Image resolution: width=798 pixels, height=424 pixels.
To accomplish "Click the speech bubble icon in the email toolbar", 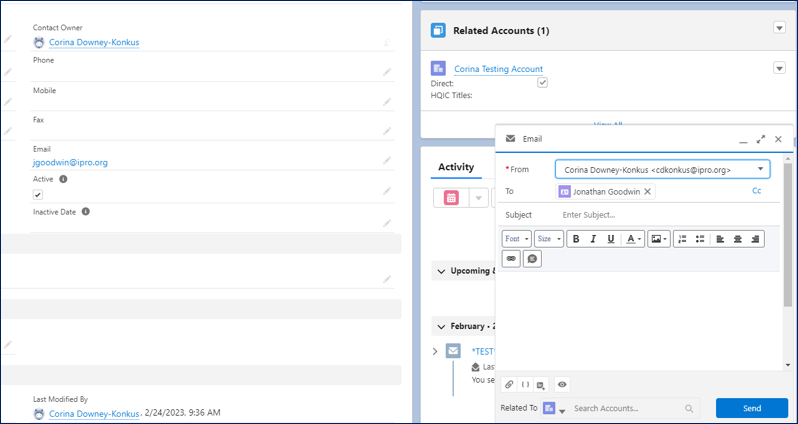I will pyautogui.click(x=532, y=259).
